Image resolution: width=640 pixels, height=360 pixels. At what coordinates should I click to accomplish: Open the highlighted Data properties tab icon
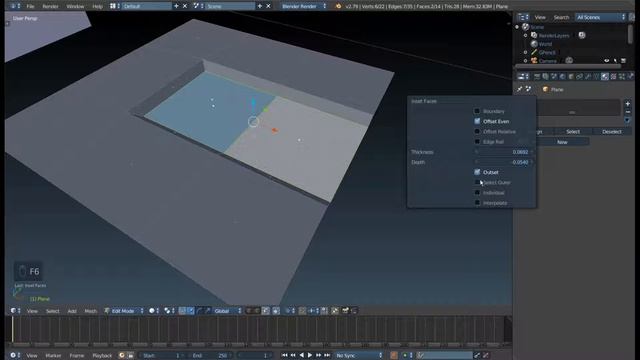point(604,76)
